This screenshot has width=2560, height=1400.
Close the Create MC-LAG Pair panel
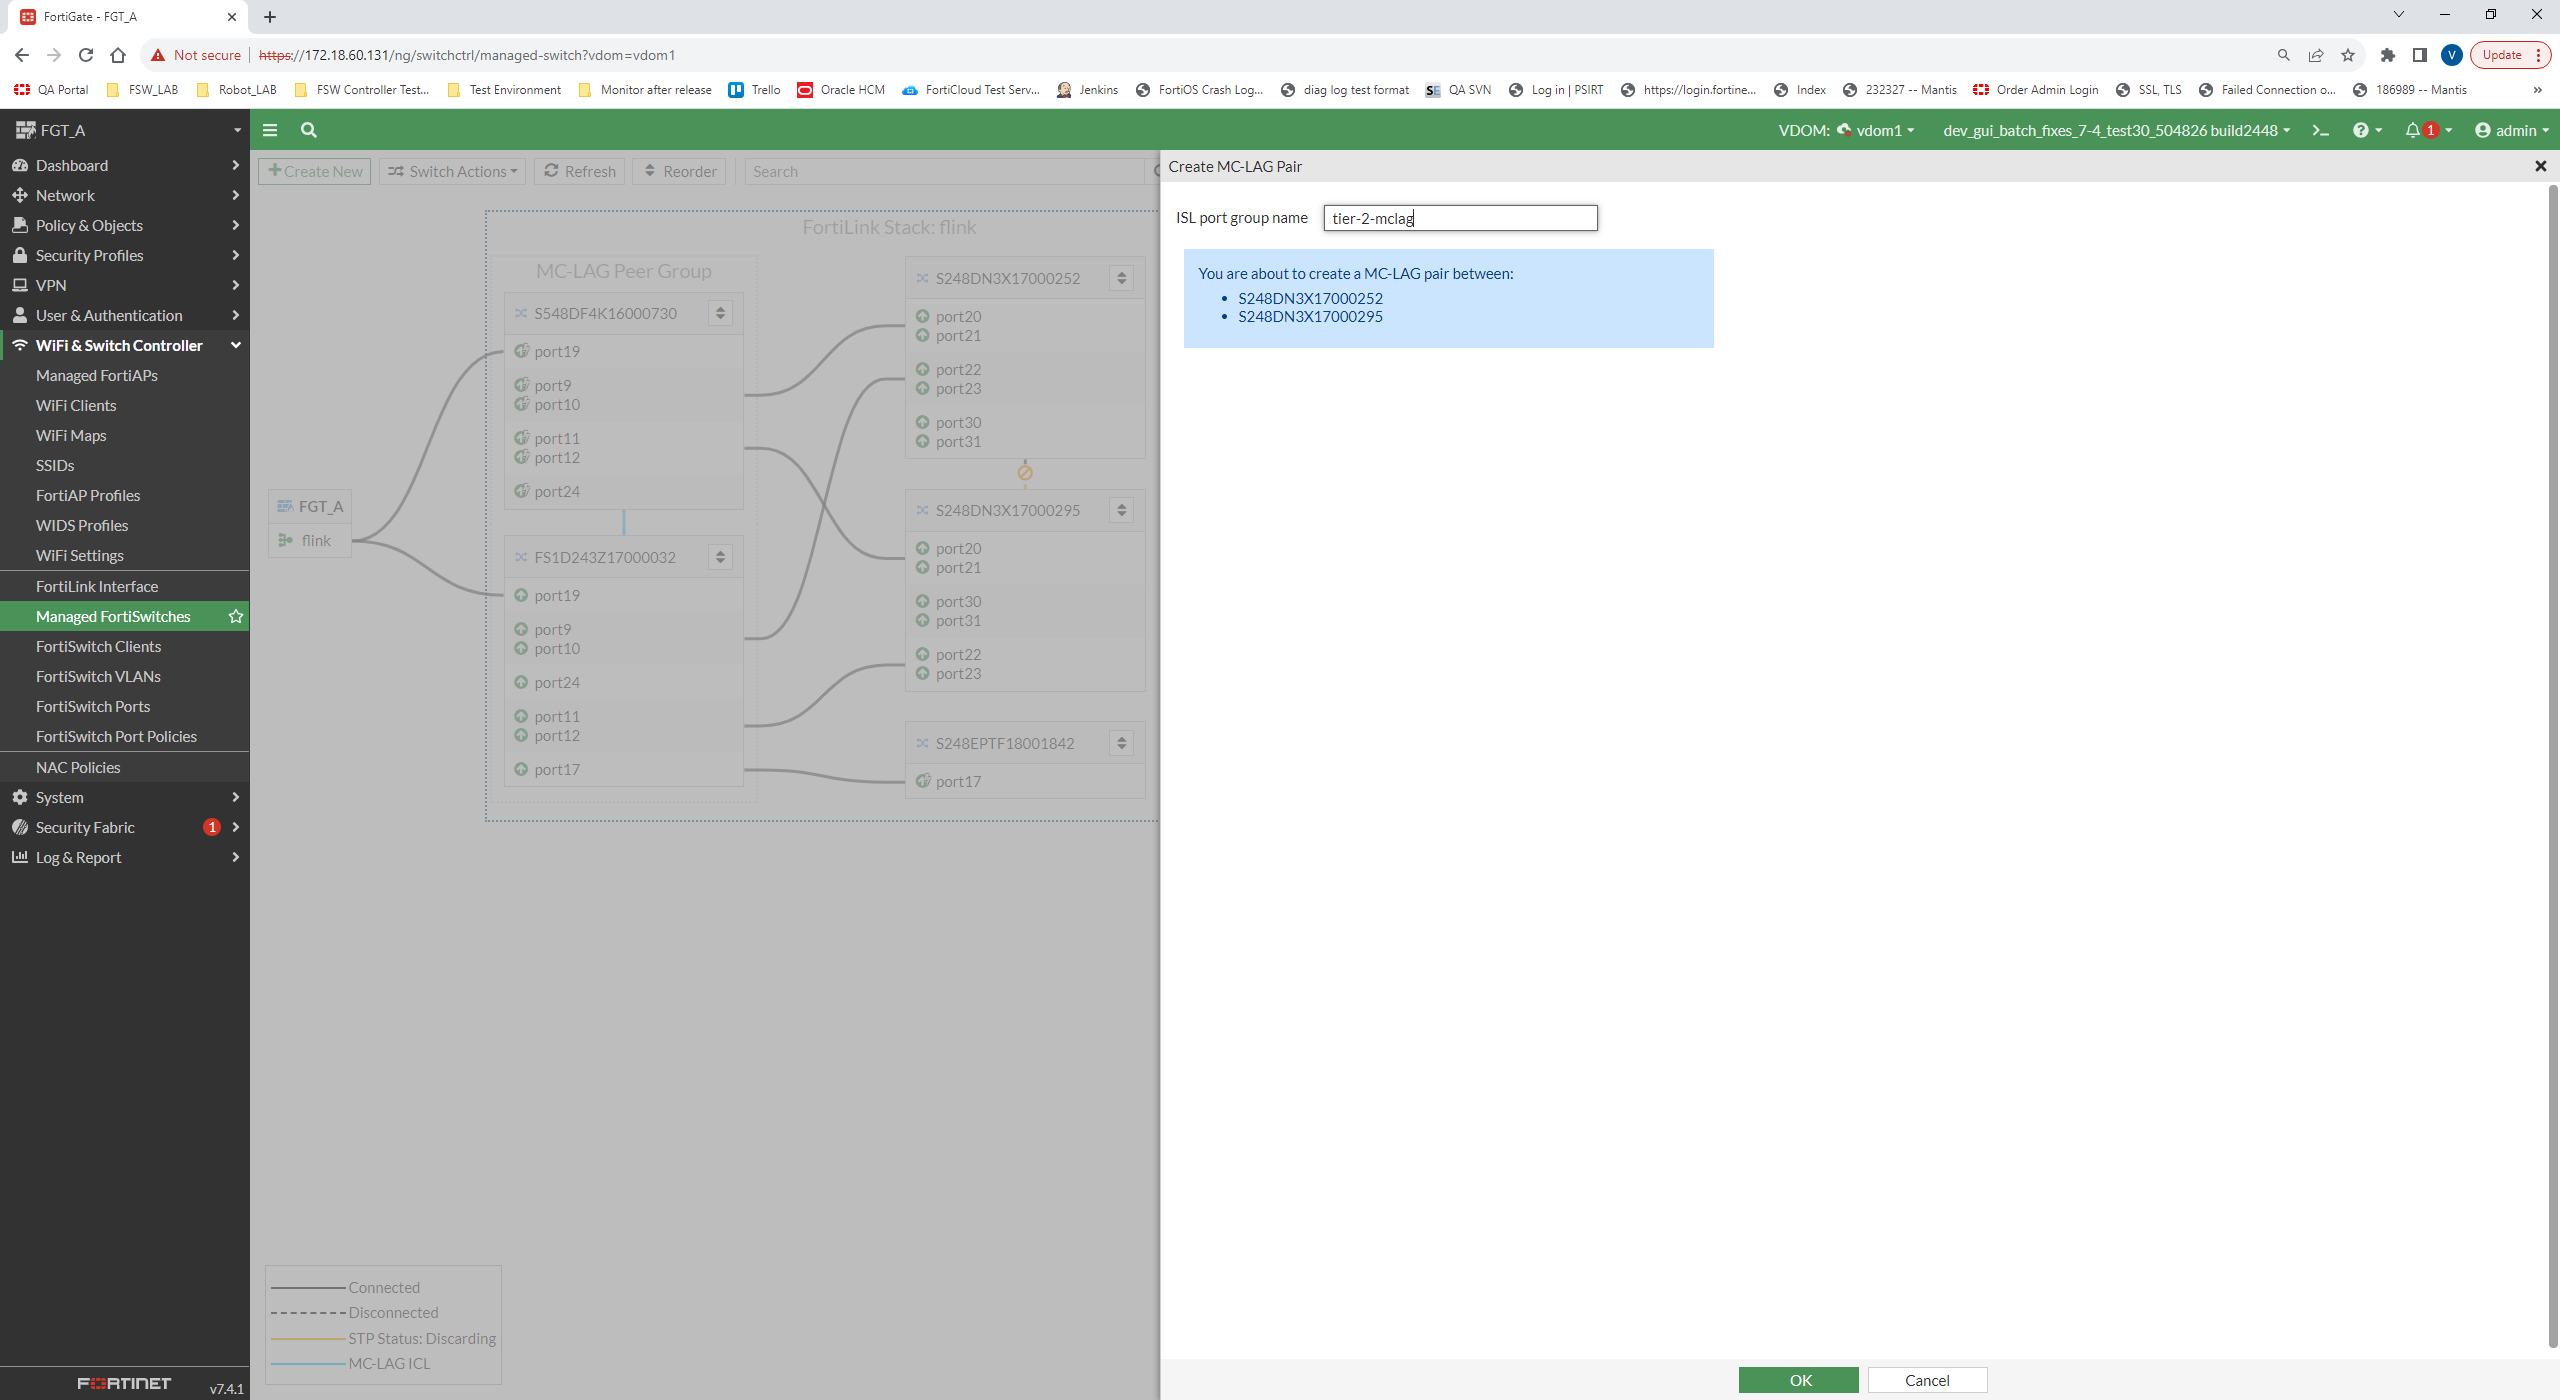pos(2540,166)
